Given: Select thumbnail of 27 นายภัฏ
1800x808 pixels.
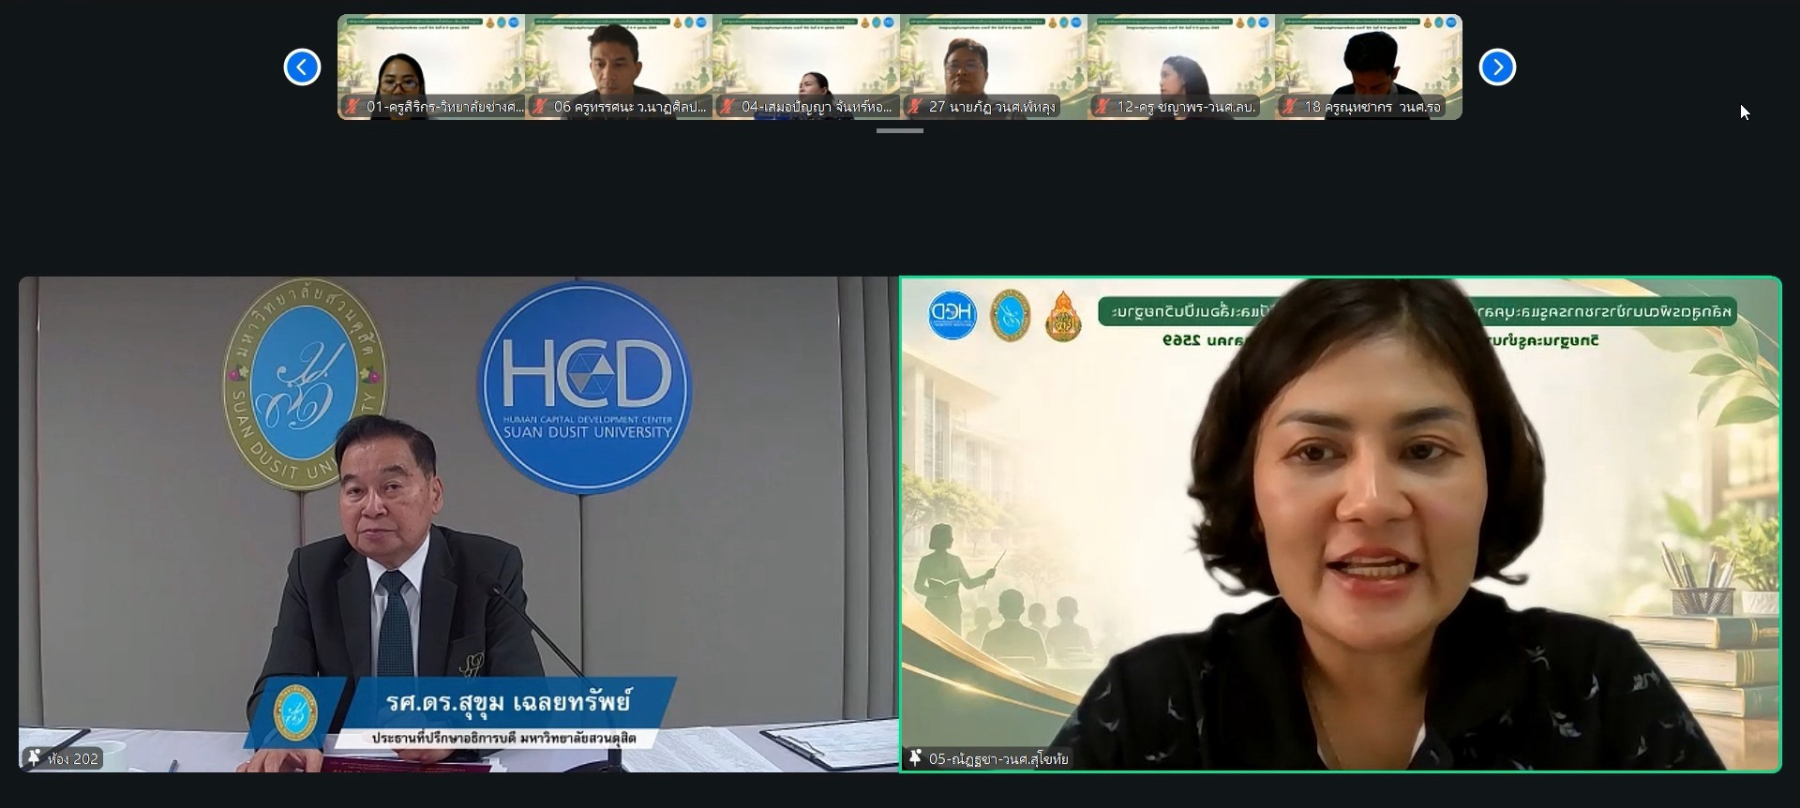Looking at the screenshot, I should click(x=994, y=67).
